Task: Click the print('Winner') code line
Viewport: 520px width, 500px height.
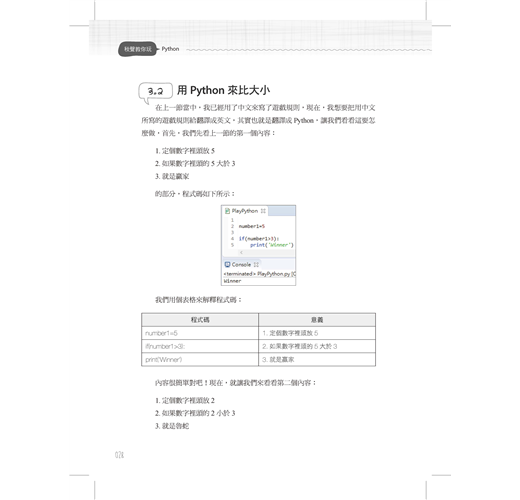Action: click(272, 245)
